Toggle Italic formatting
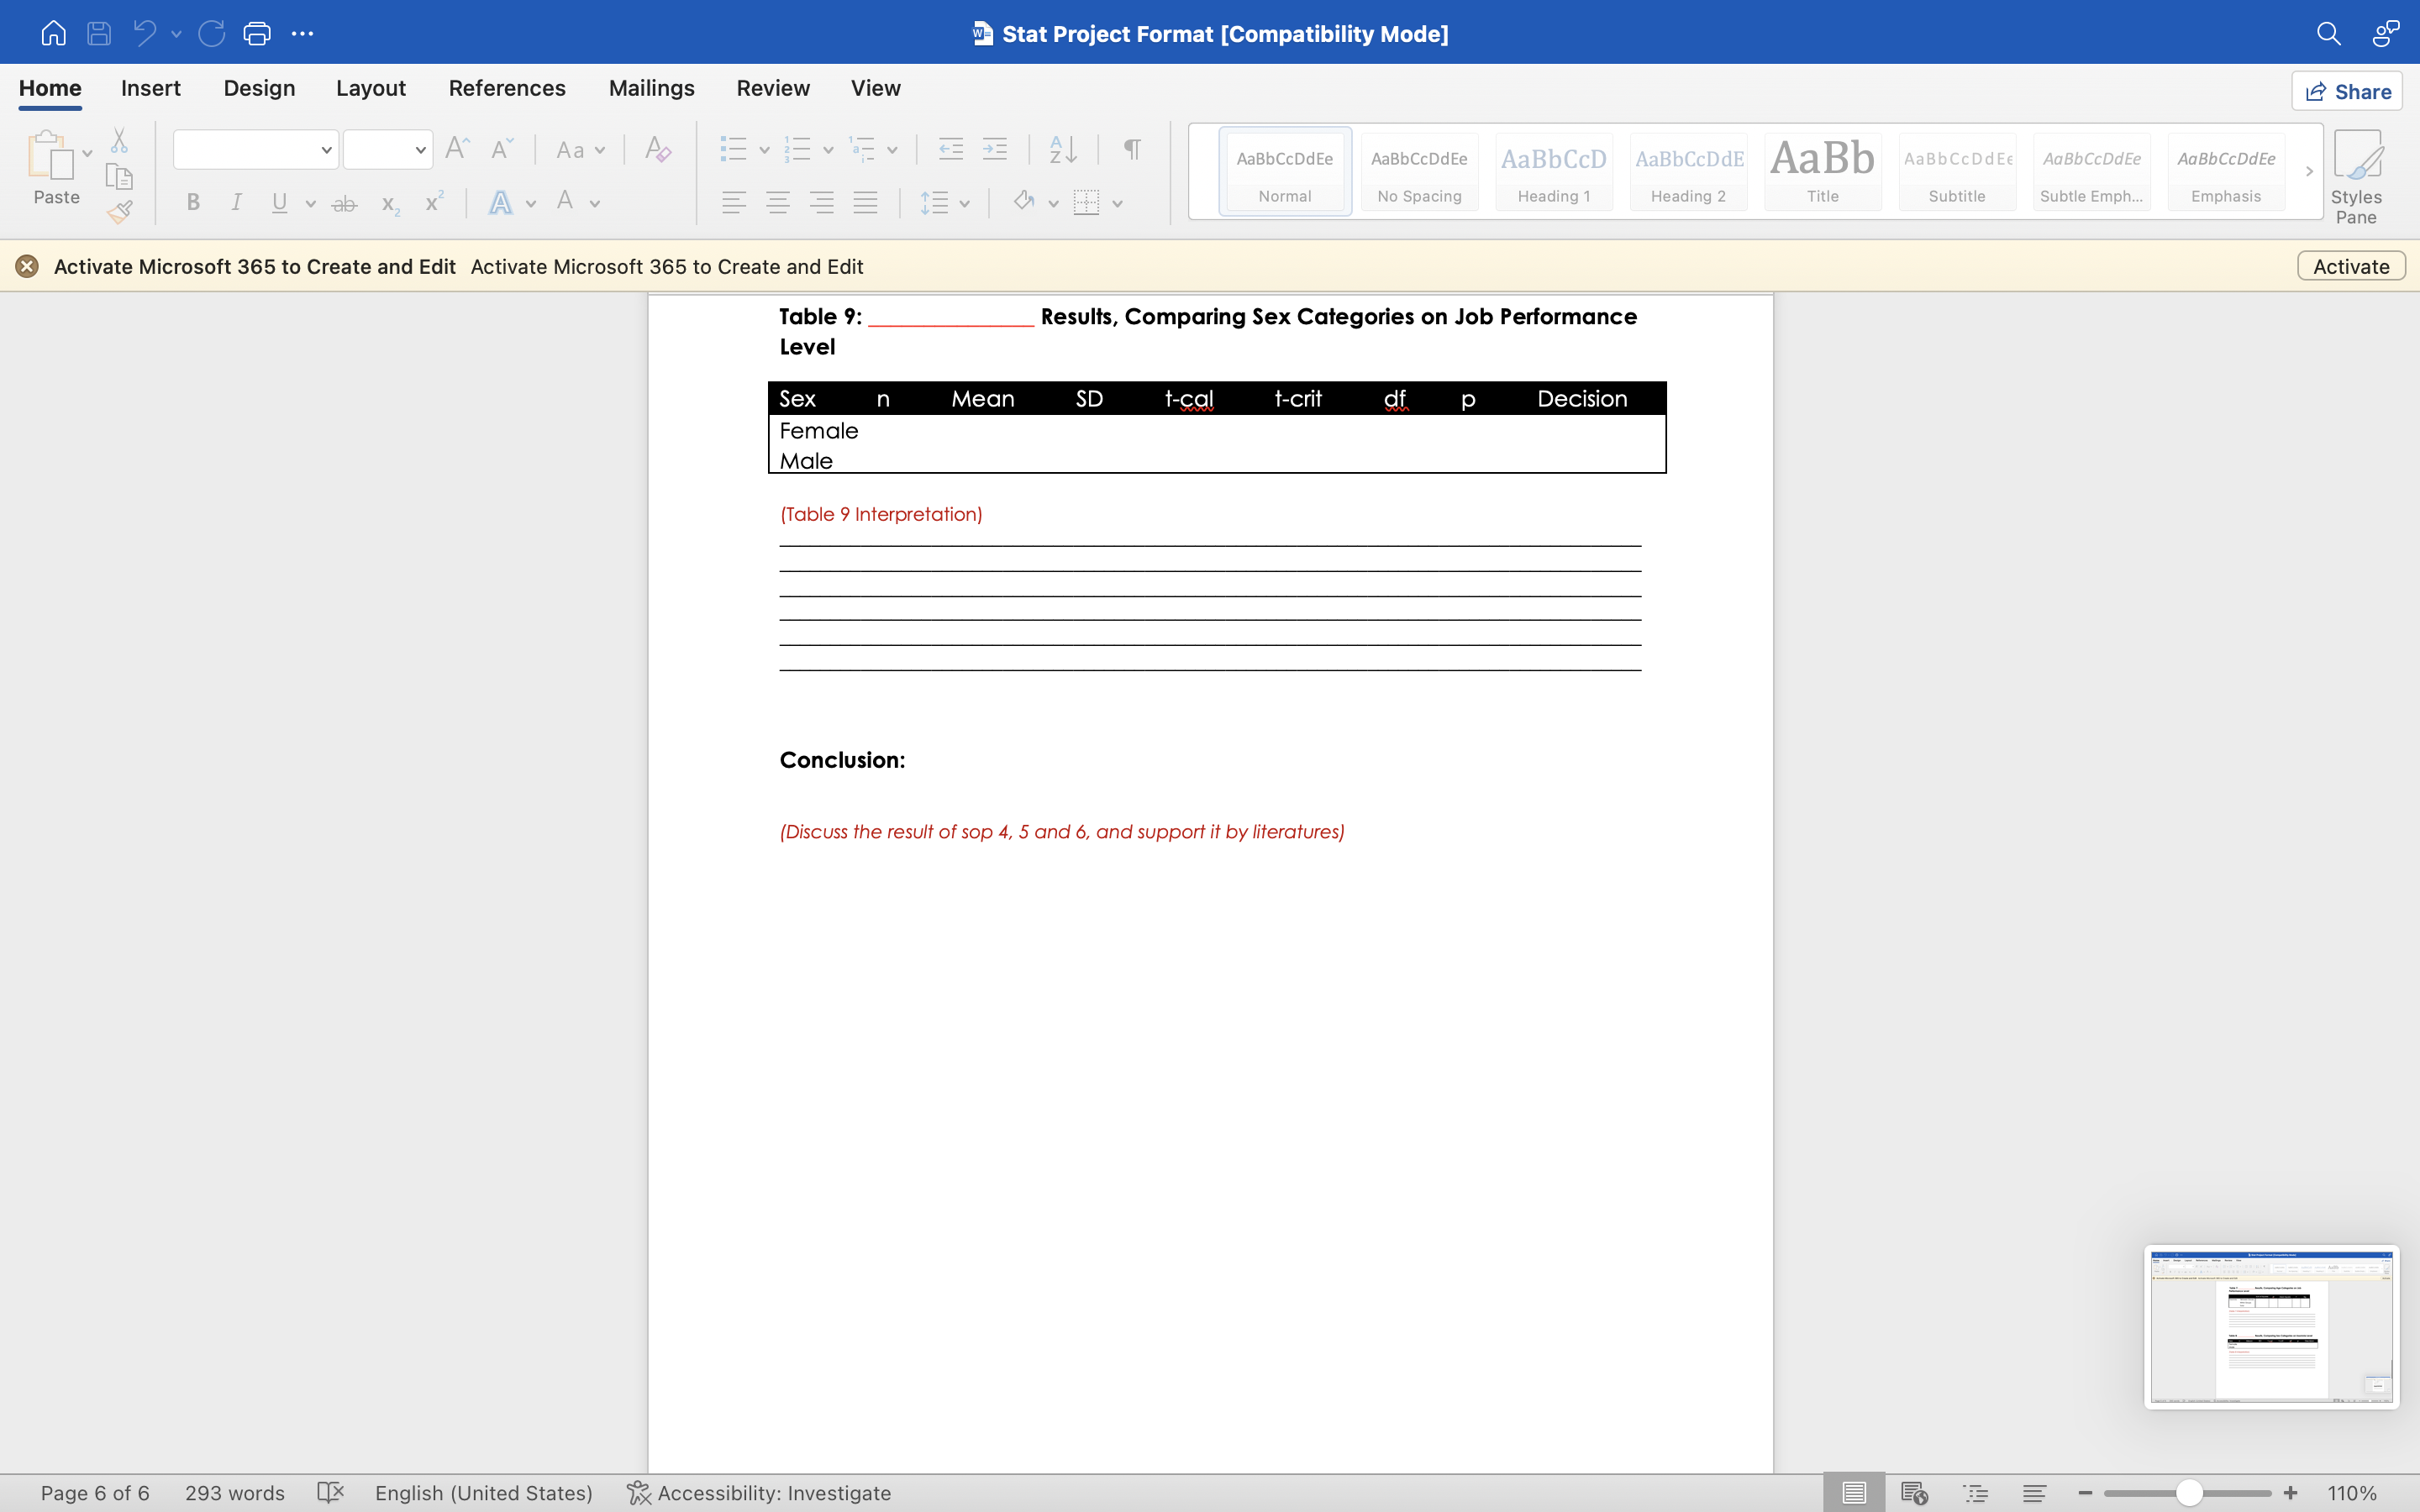This screenshot has height=1512, width=2420. 237,203
